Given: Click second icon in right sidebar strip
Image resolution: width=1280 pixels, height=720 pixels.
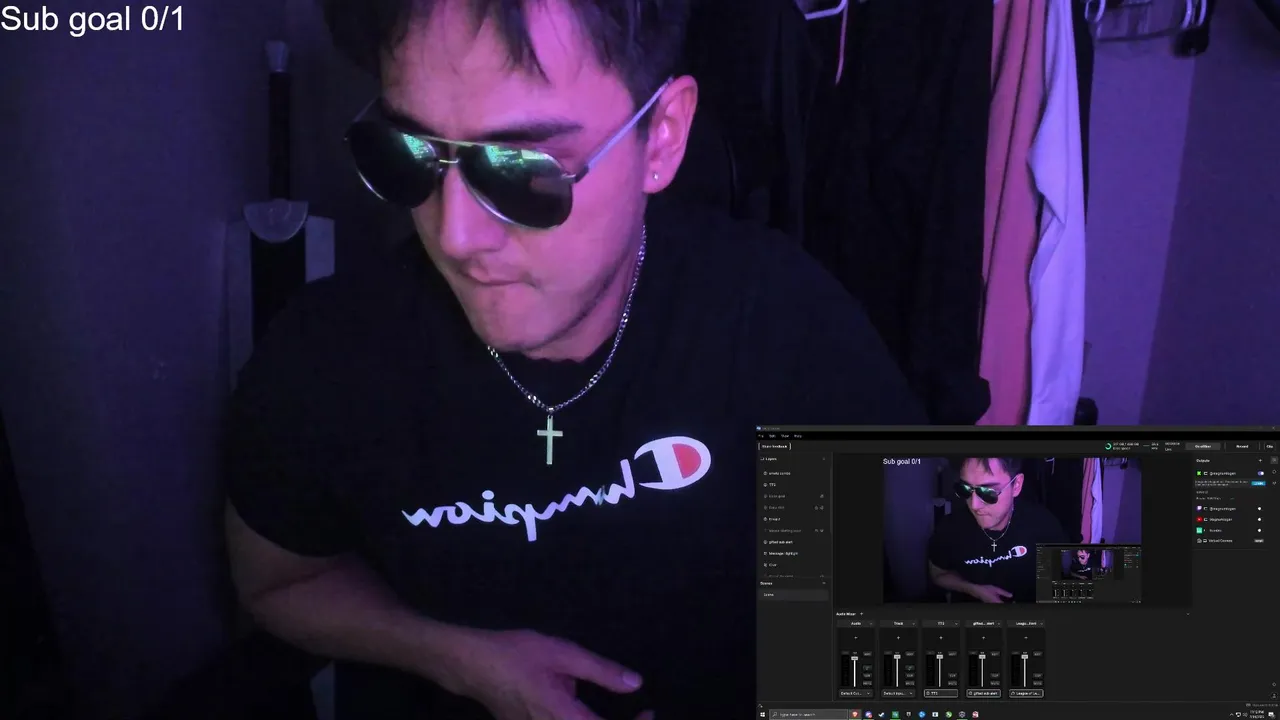Looking at the screenshot, I should (x=1274, y=472).
